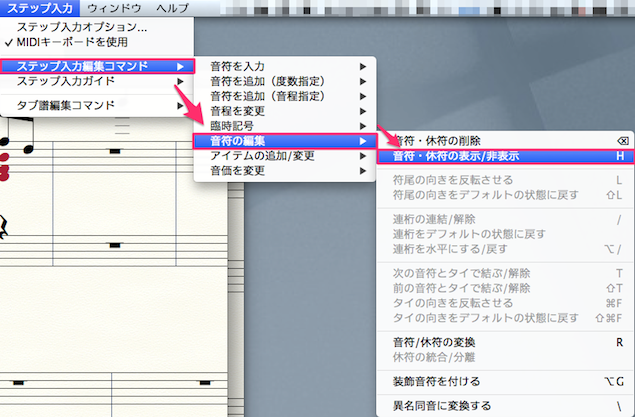This screenshot has height=417, width=635.
Task: Choose ステップ入力オプション... entry
Action: 97,27
